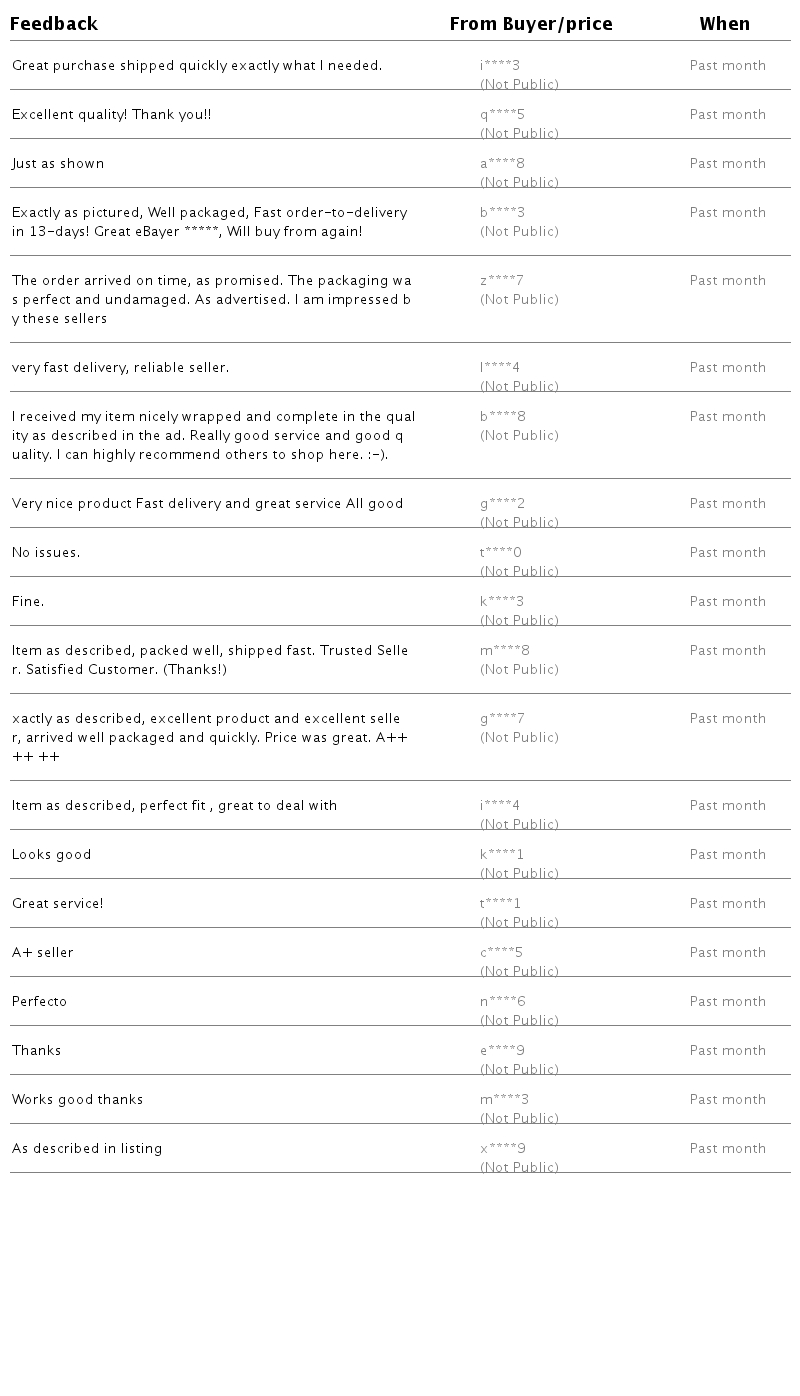Screen dimensions: 800x1396
Task: Click the From Buyer/price column header
Action: click(x=531, y=24)
